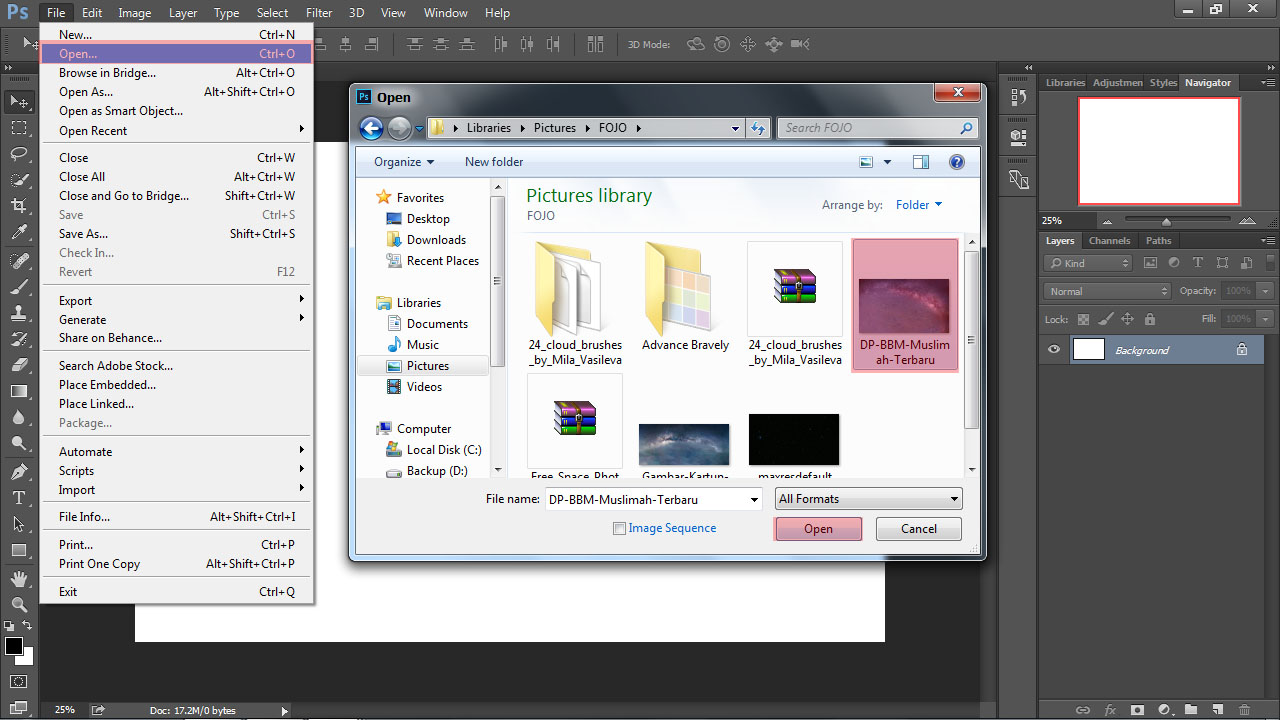Toggle lock all padlock icon
This screenshot has width=1280, height=720.
pos(1149,319)
